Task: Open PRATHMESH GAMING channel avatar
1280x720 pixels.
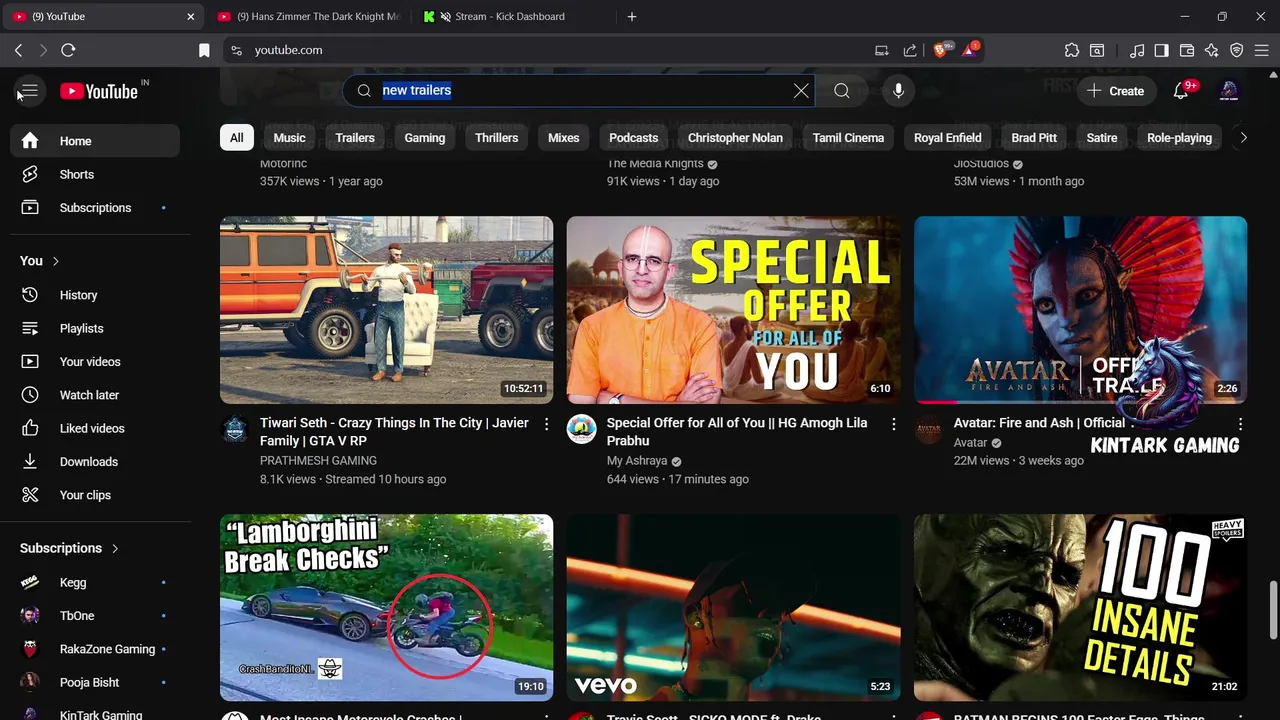Action: pos(235,429)
